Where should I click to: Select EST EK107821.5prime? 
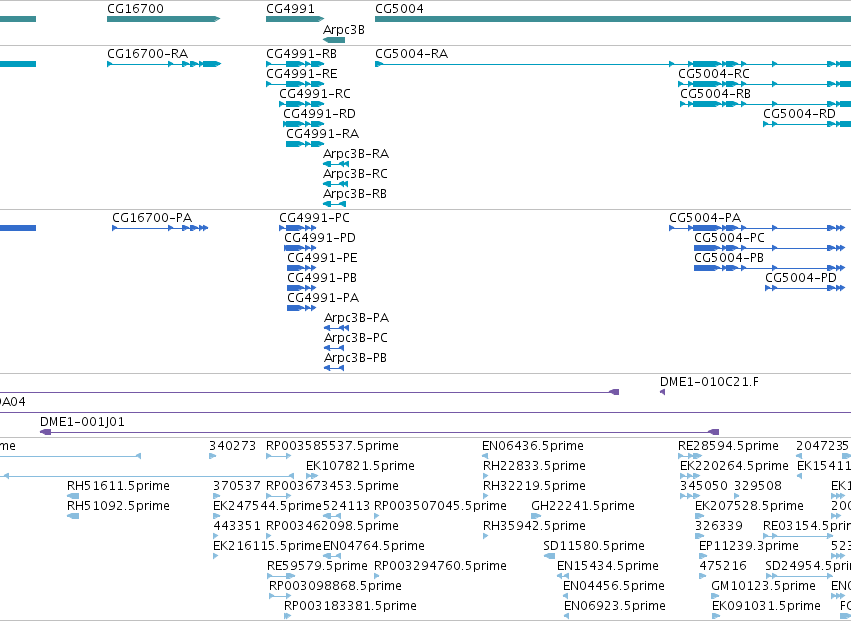click(x=360, y=466)
